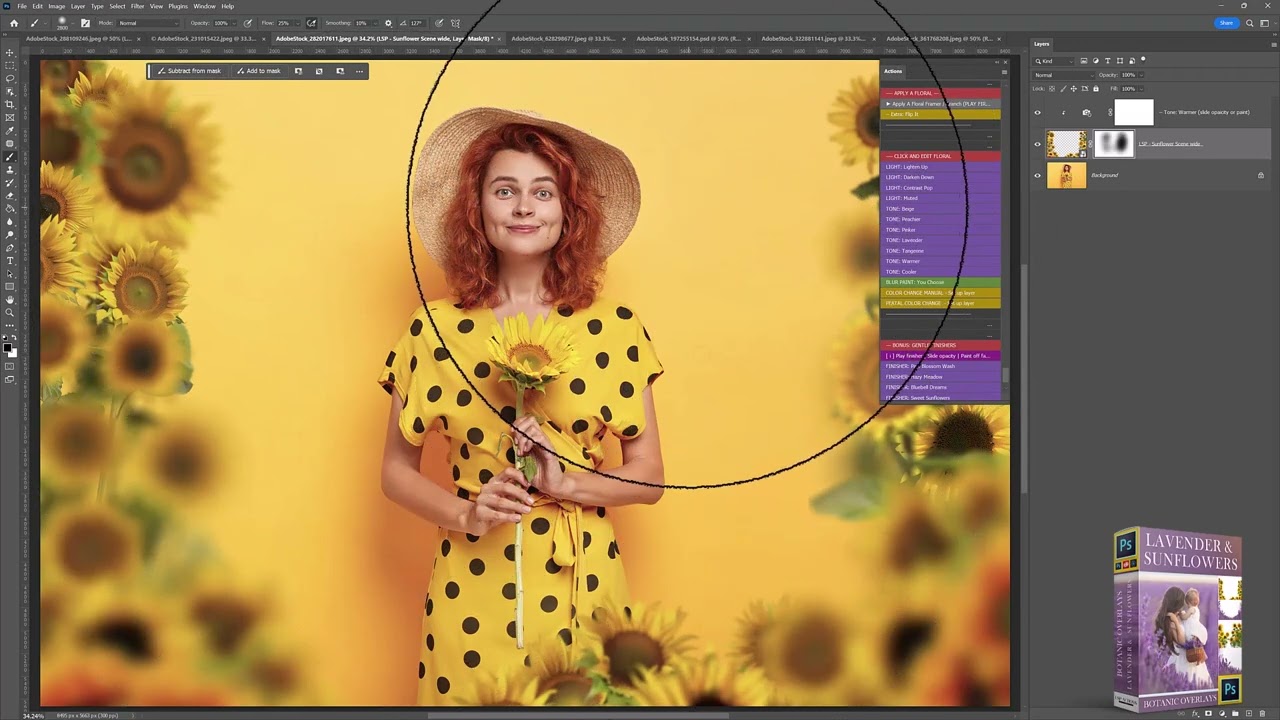Select the Type tool
Image resolution: width=1280 pixels, height=720 pixels.
(x=10, y=261)
